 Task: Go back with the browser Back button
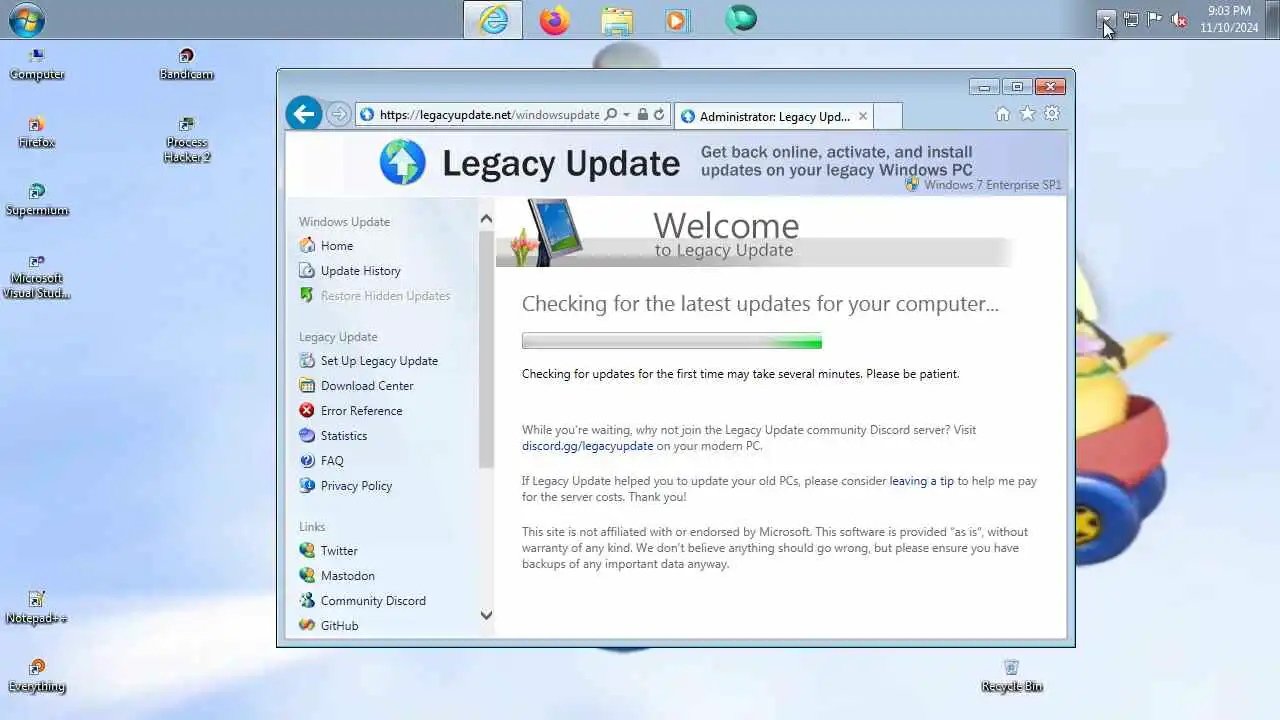[304, 113]
